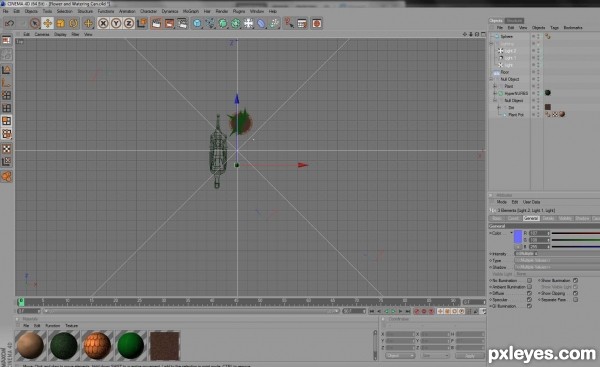The width and height of the screenshot is (600, 367).
Task: Click the red record icon in toolbar
Action: pyautogui.click(x=317, y=23)
